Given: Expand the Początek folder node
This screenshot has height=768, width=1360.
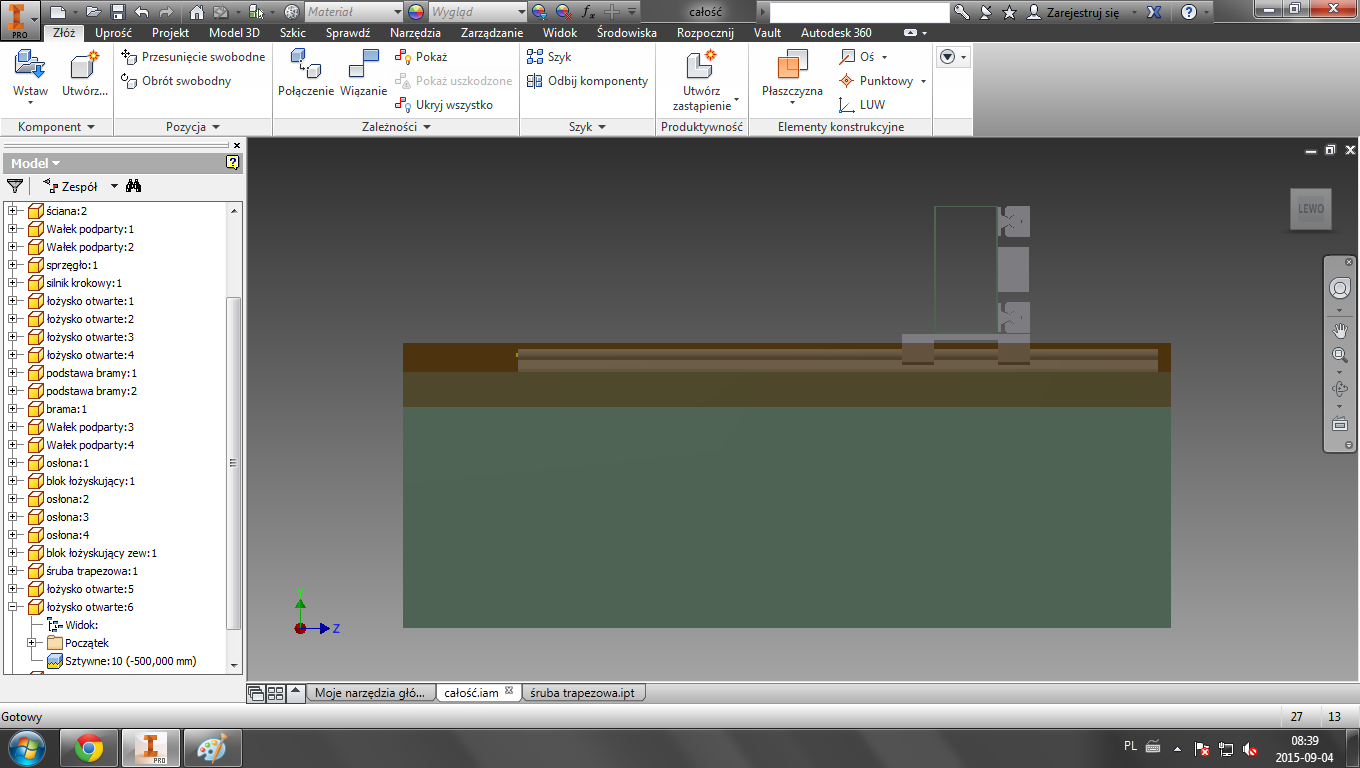Looking at the screenshot, I should 32,643.
